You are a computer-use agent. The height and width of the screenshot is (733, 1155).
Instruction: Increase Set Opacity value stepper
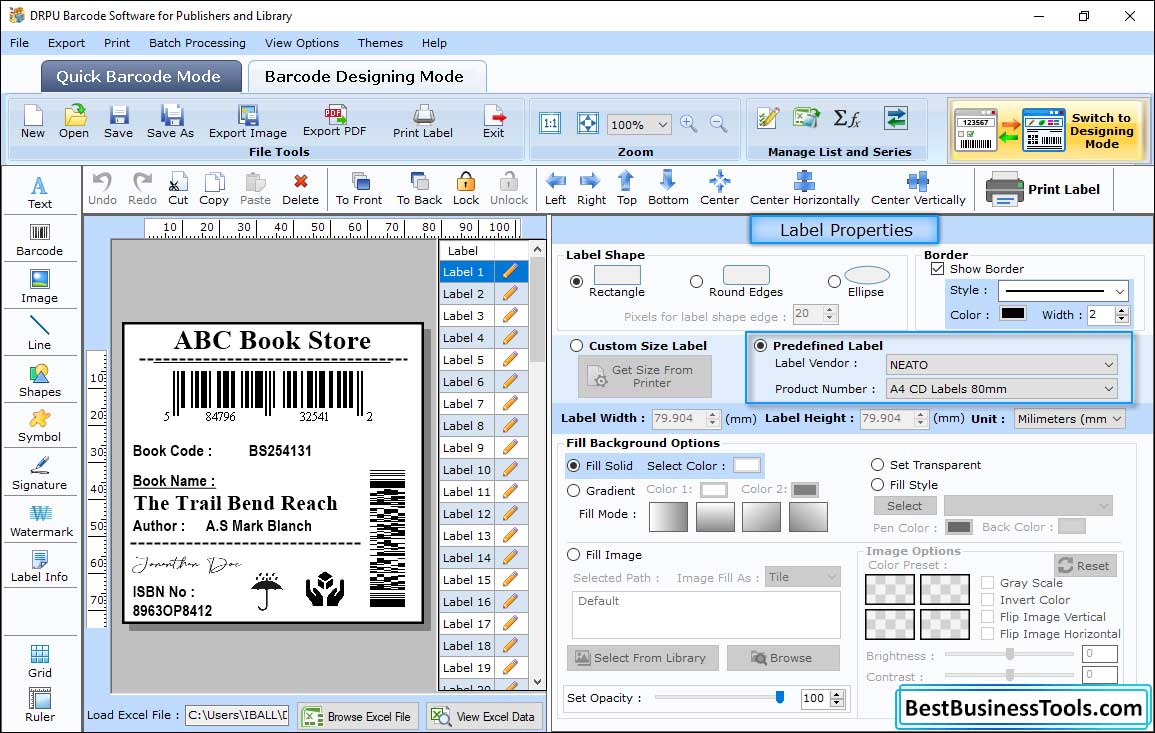pyautogui.click(x=837, y=694)
